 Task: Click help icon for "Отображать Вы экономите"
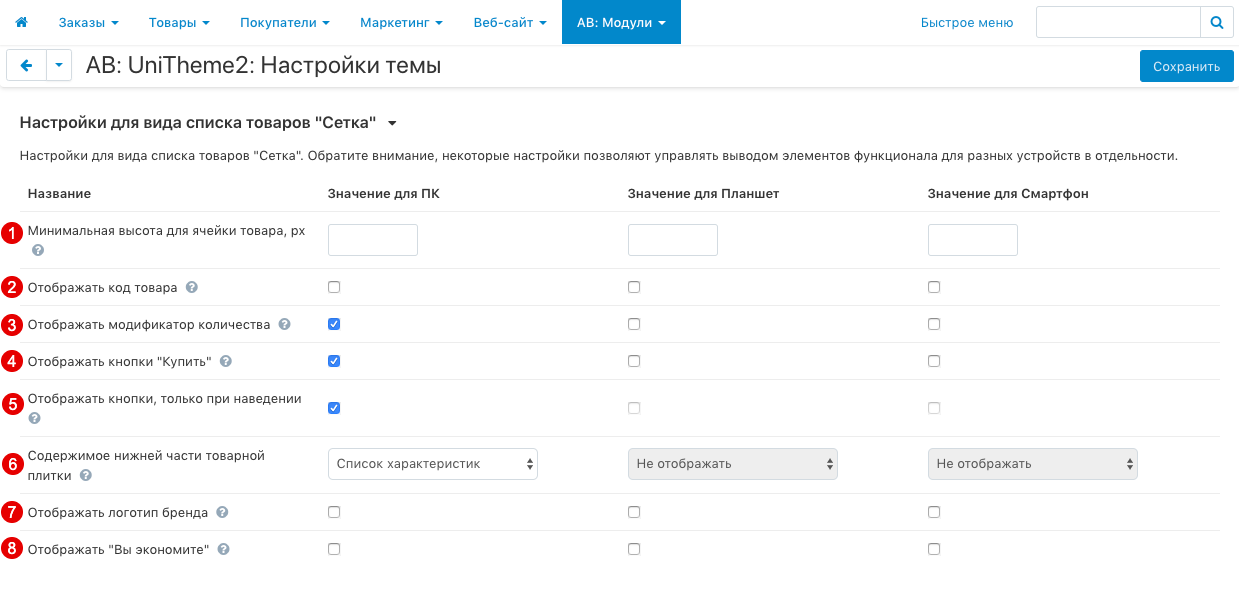tap(223, 548)
